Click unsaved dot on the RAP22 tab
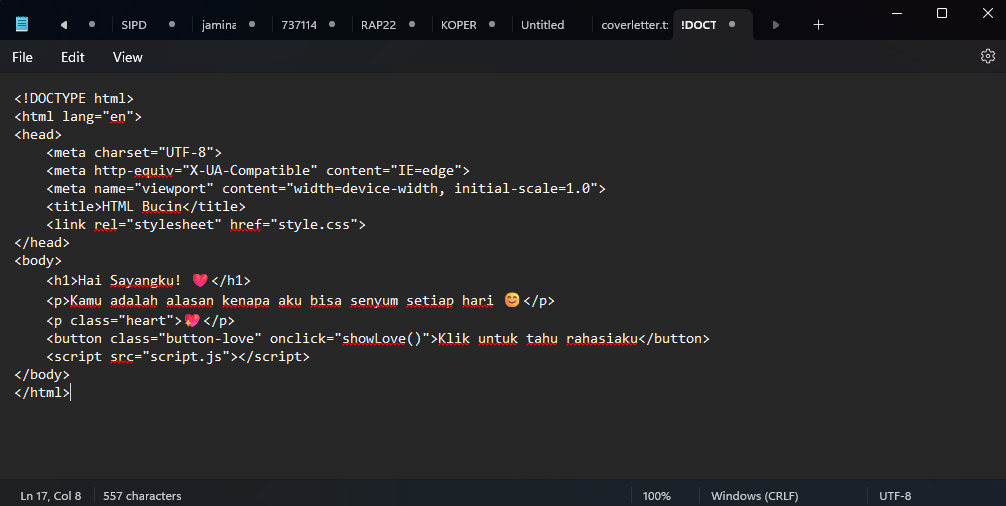 pyautogui.click(x=412, y=24)
